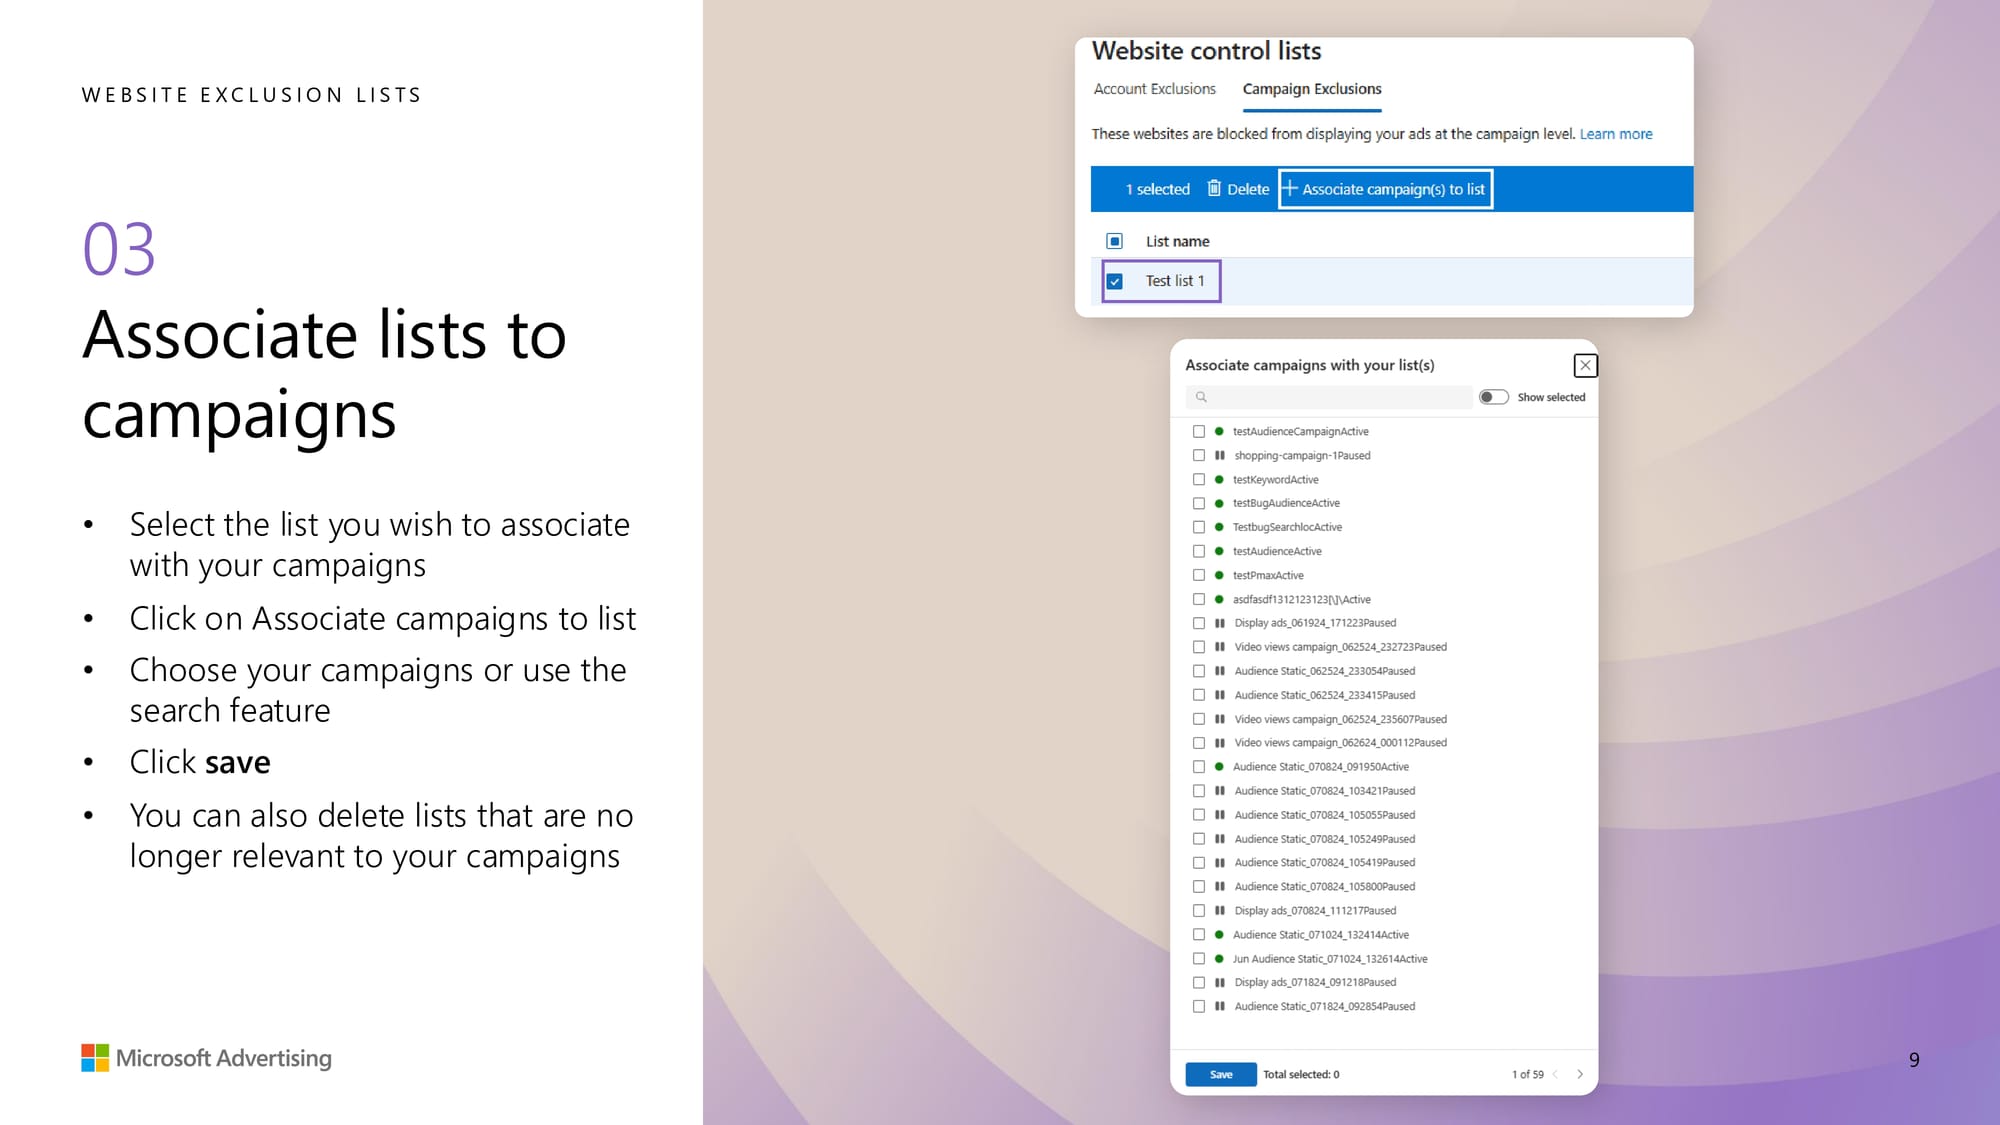Click green status dot for testAudienceCampaign

point(1219,431)
